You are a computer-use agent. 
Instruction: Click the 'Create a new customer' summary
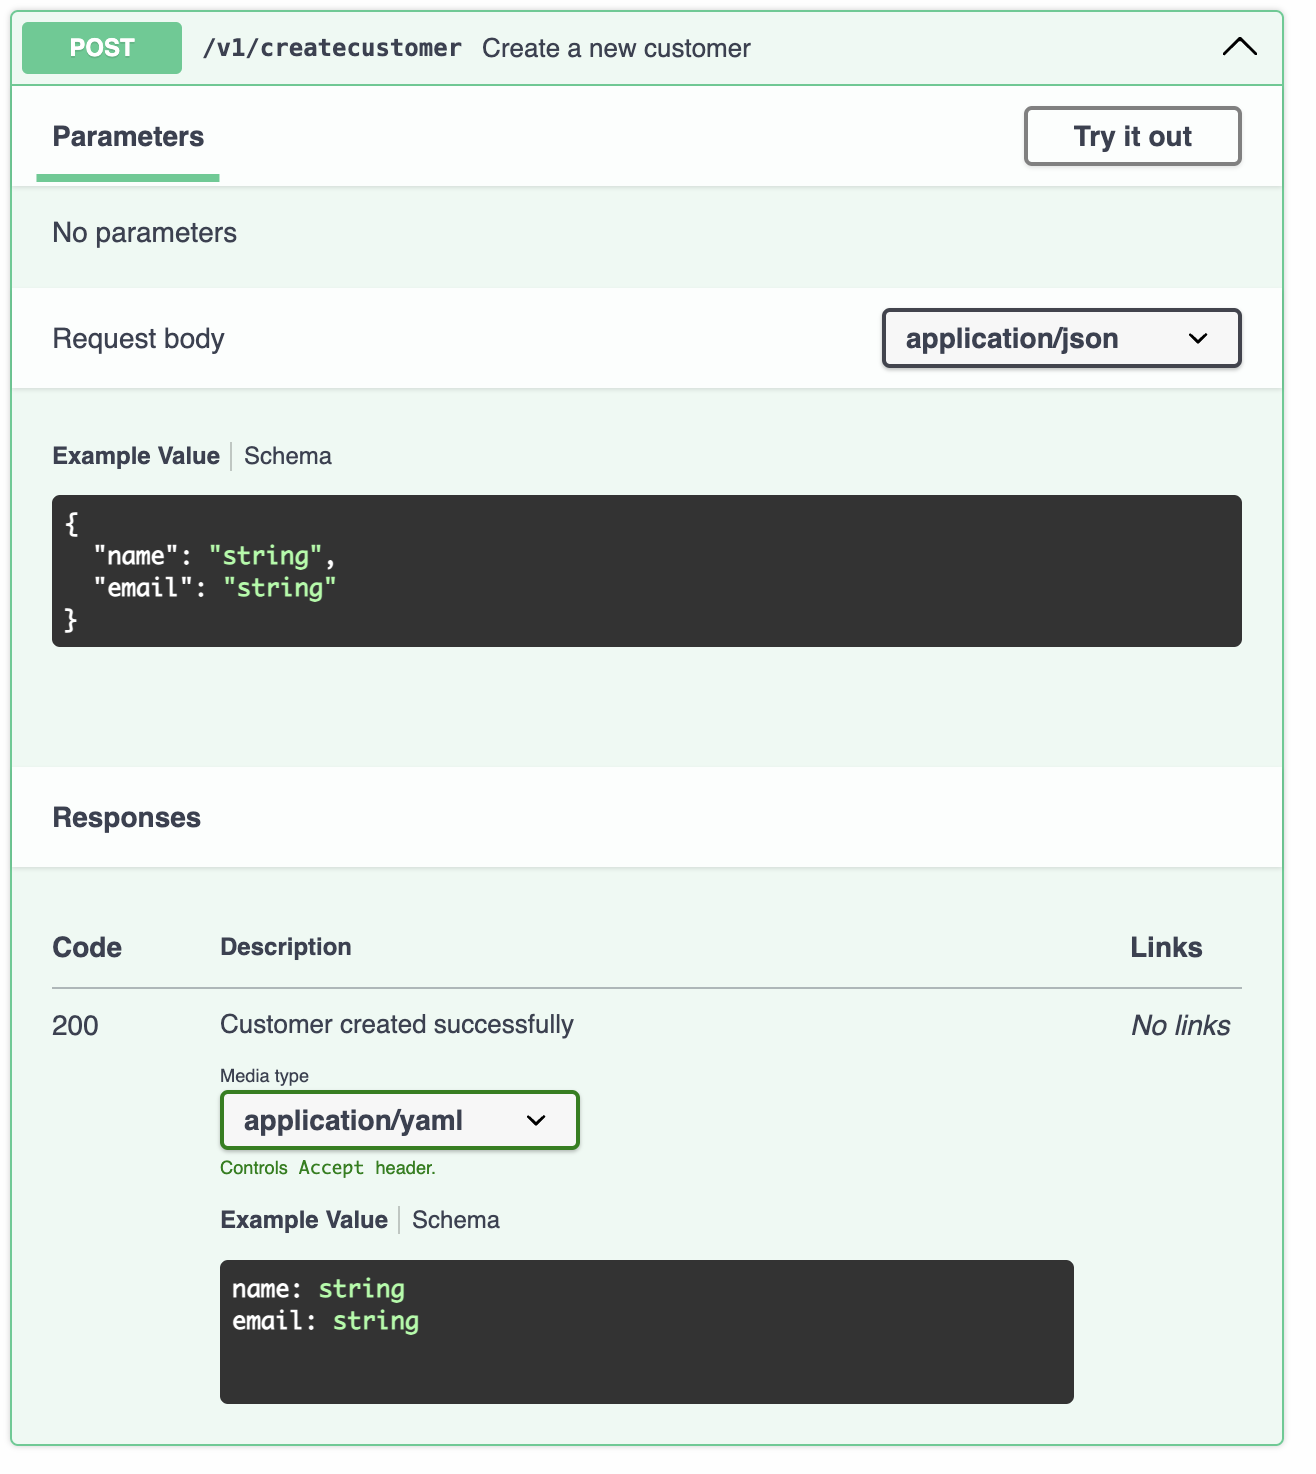(615, 48)
